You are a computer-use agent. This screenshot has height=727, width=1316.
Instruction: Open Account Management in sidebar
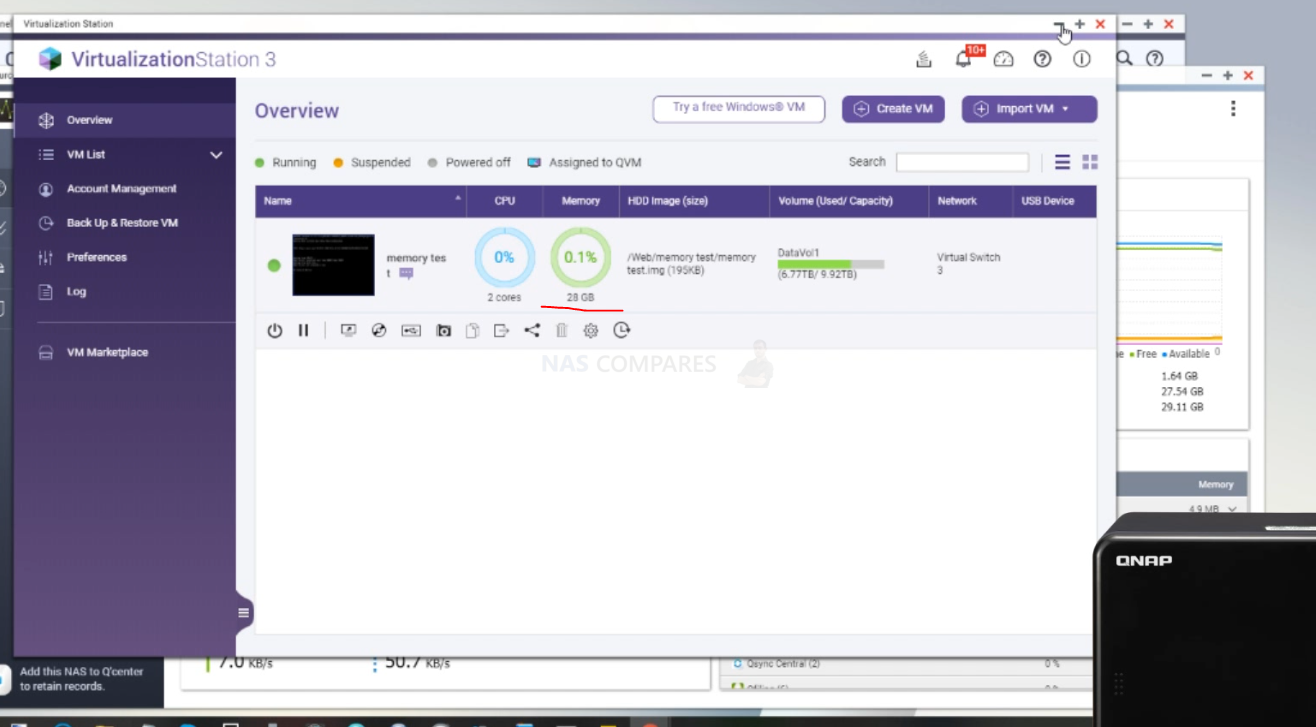(x=124, y=189)
